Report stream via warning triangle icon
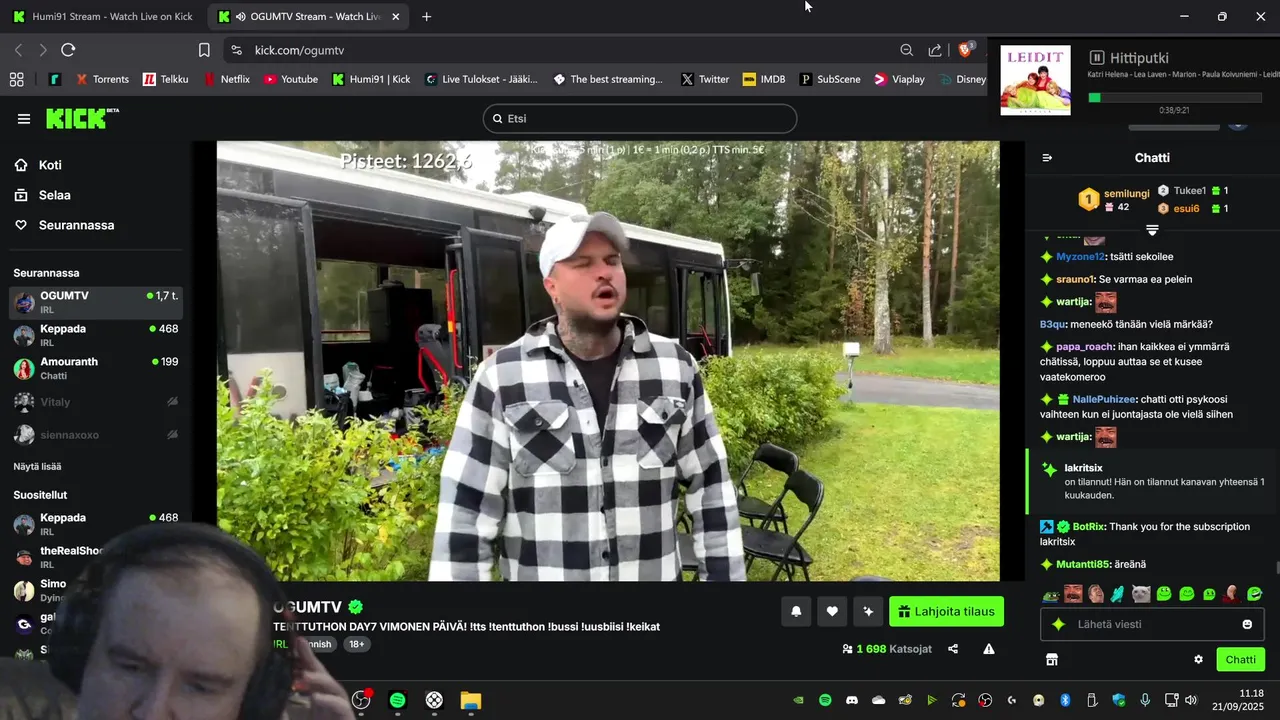 point(989,649)
